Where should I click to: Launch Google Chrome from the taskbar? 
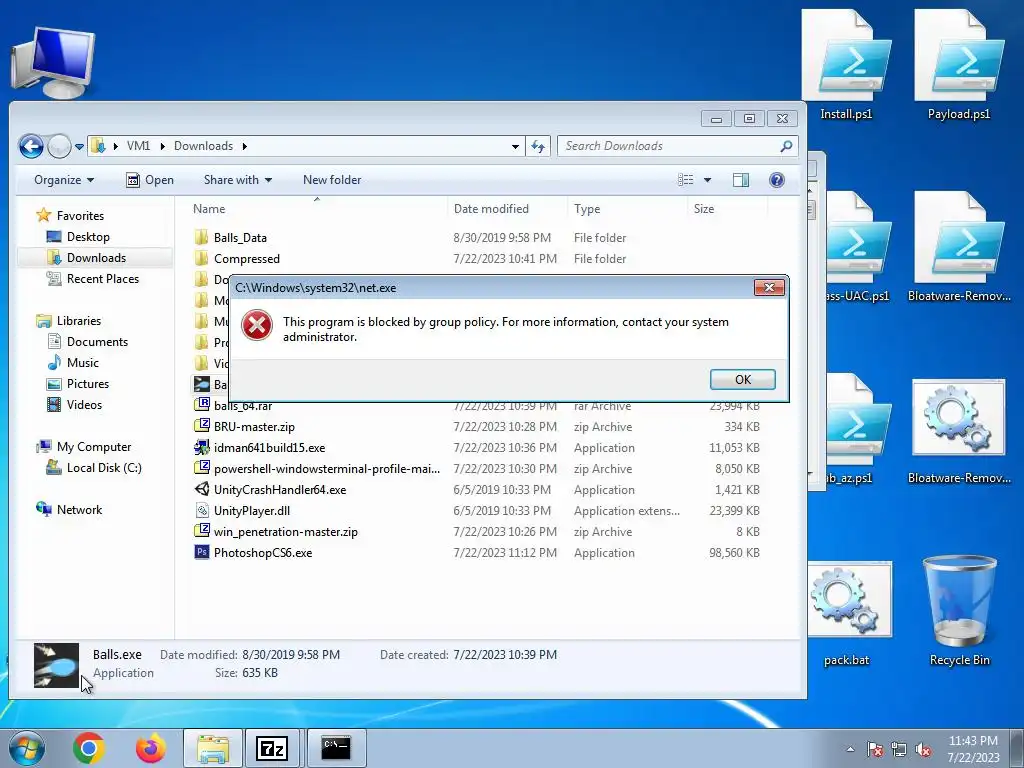click(x=89, y=748)
